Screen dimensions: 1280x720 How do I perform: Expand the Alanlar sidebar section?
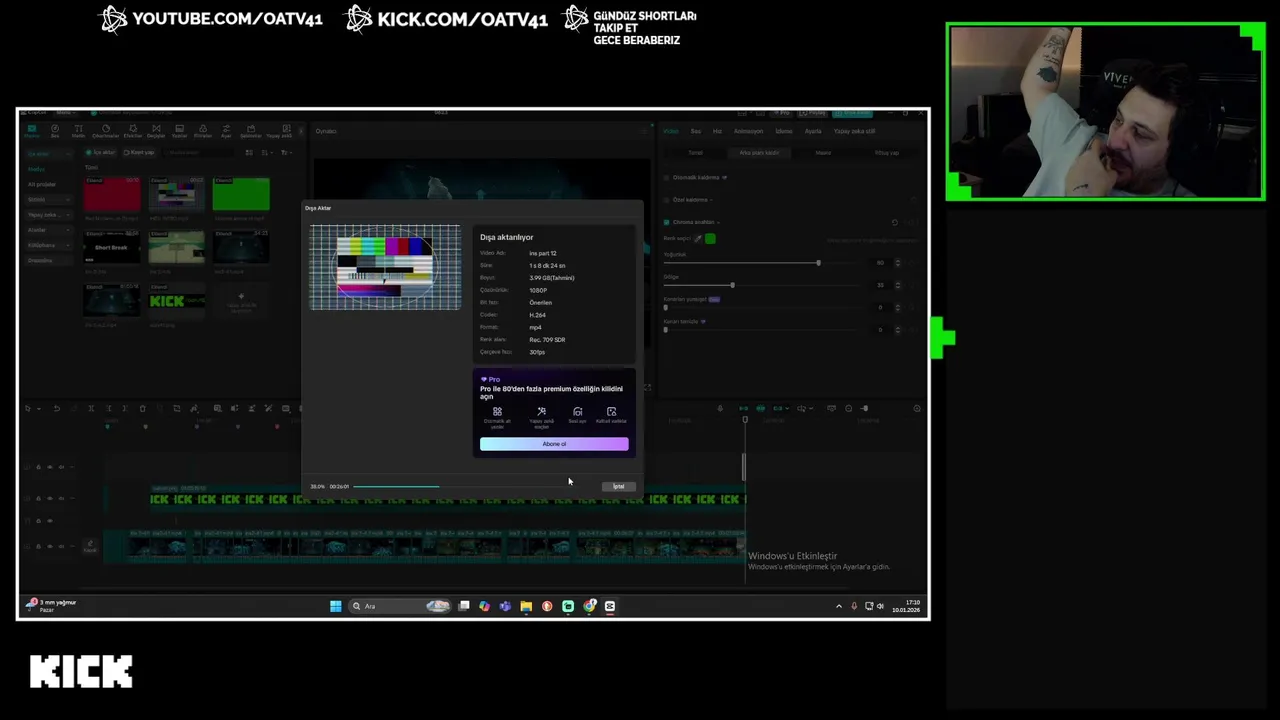click(x=49, y=230)
